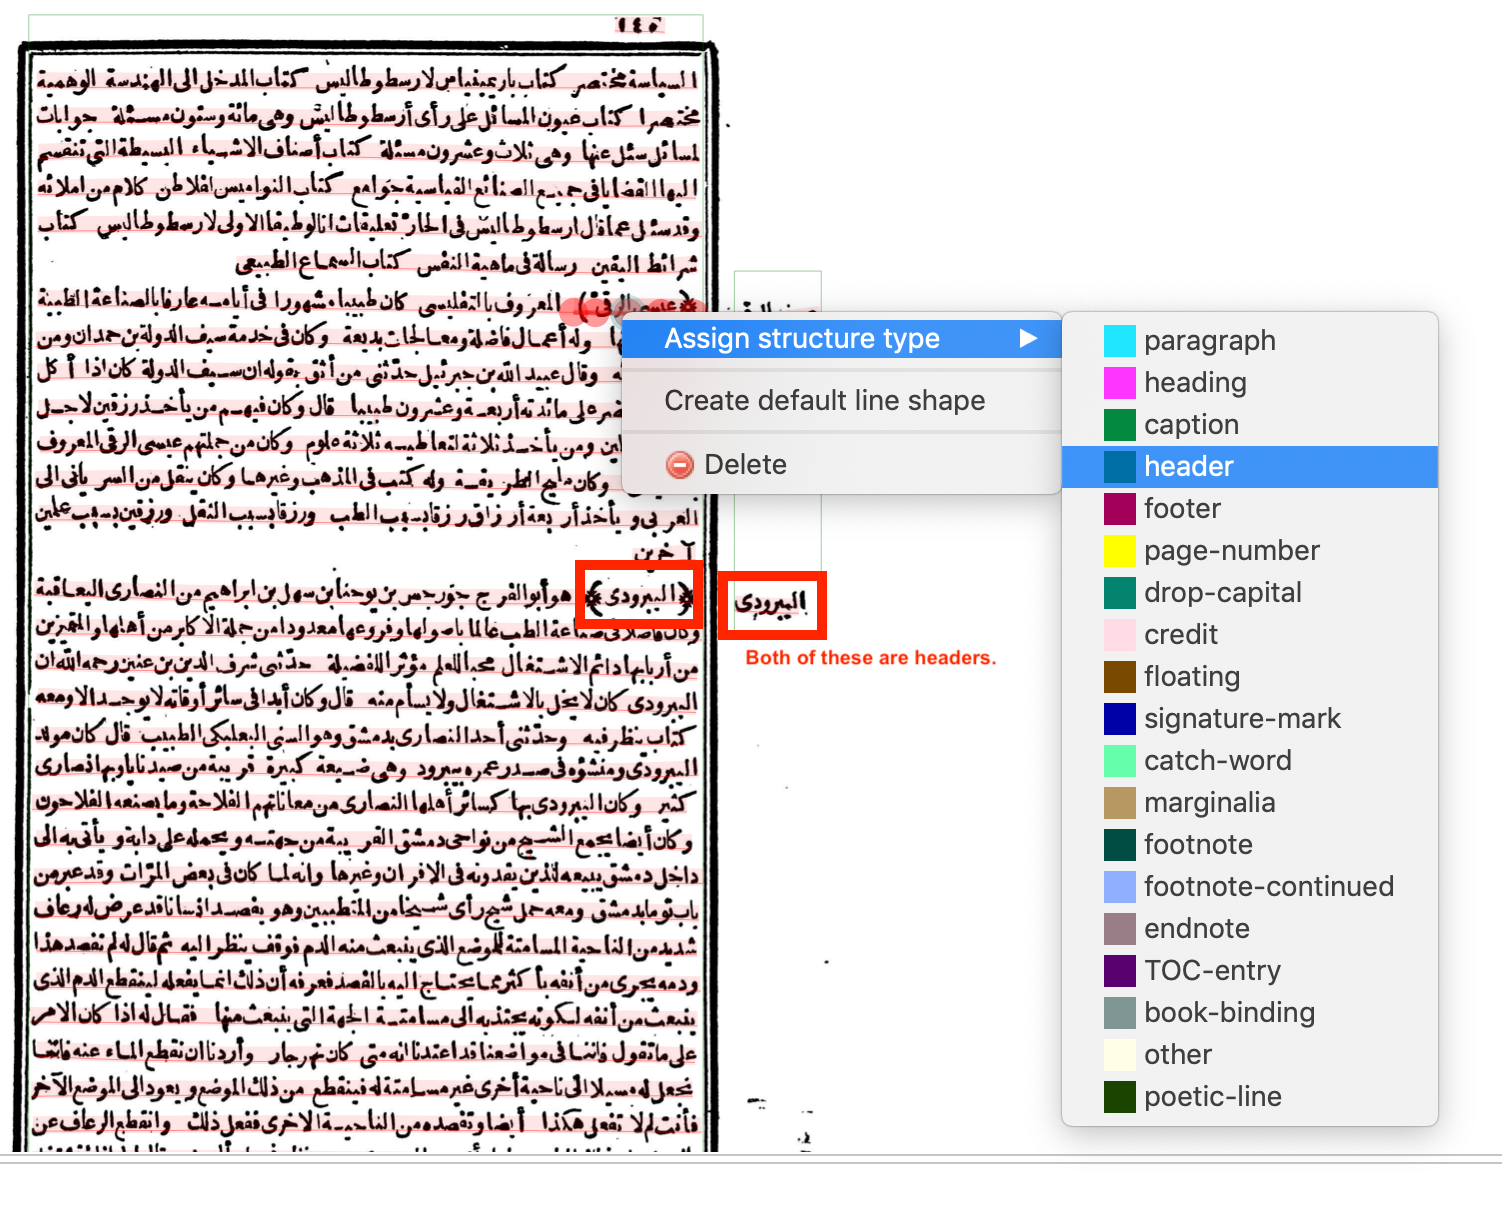The width and height of the screenshot is (1502, 1228).
Task: Click the cream swatch next to other
Action: 1119,1054
